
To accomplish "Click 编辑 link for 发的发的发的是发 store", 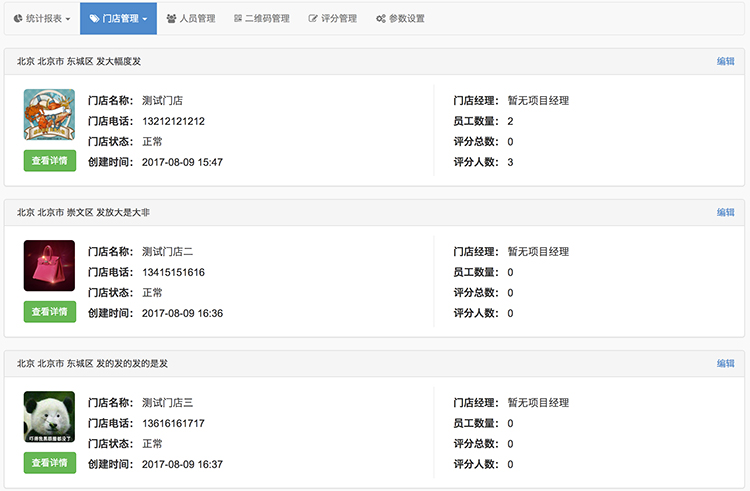I will click(725, 363).
